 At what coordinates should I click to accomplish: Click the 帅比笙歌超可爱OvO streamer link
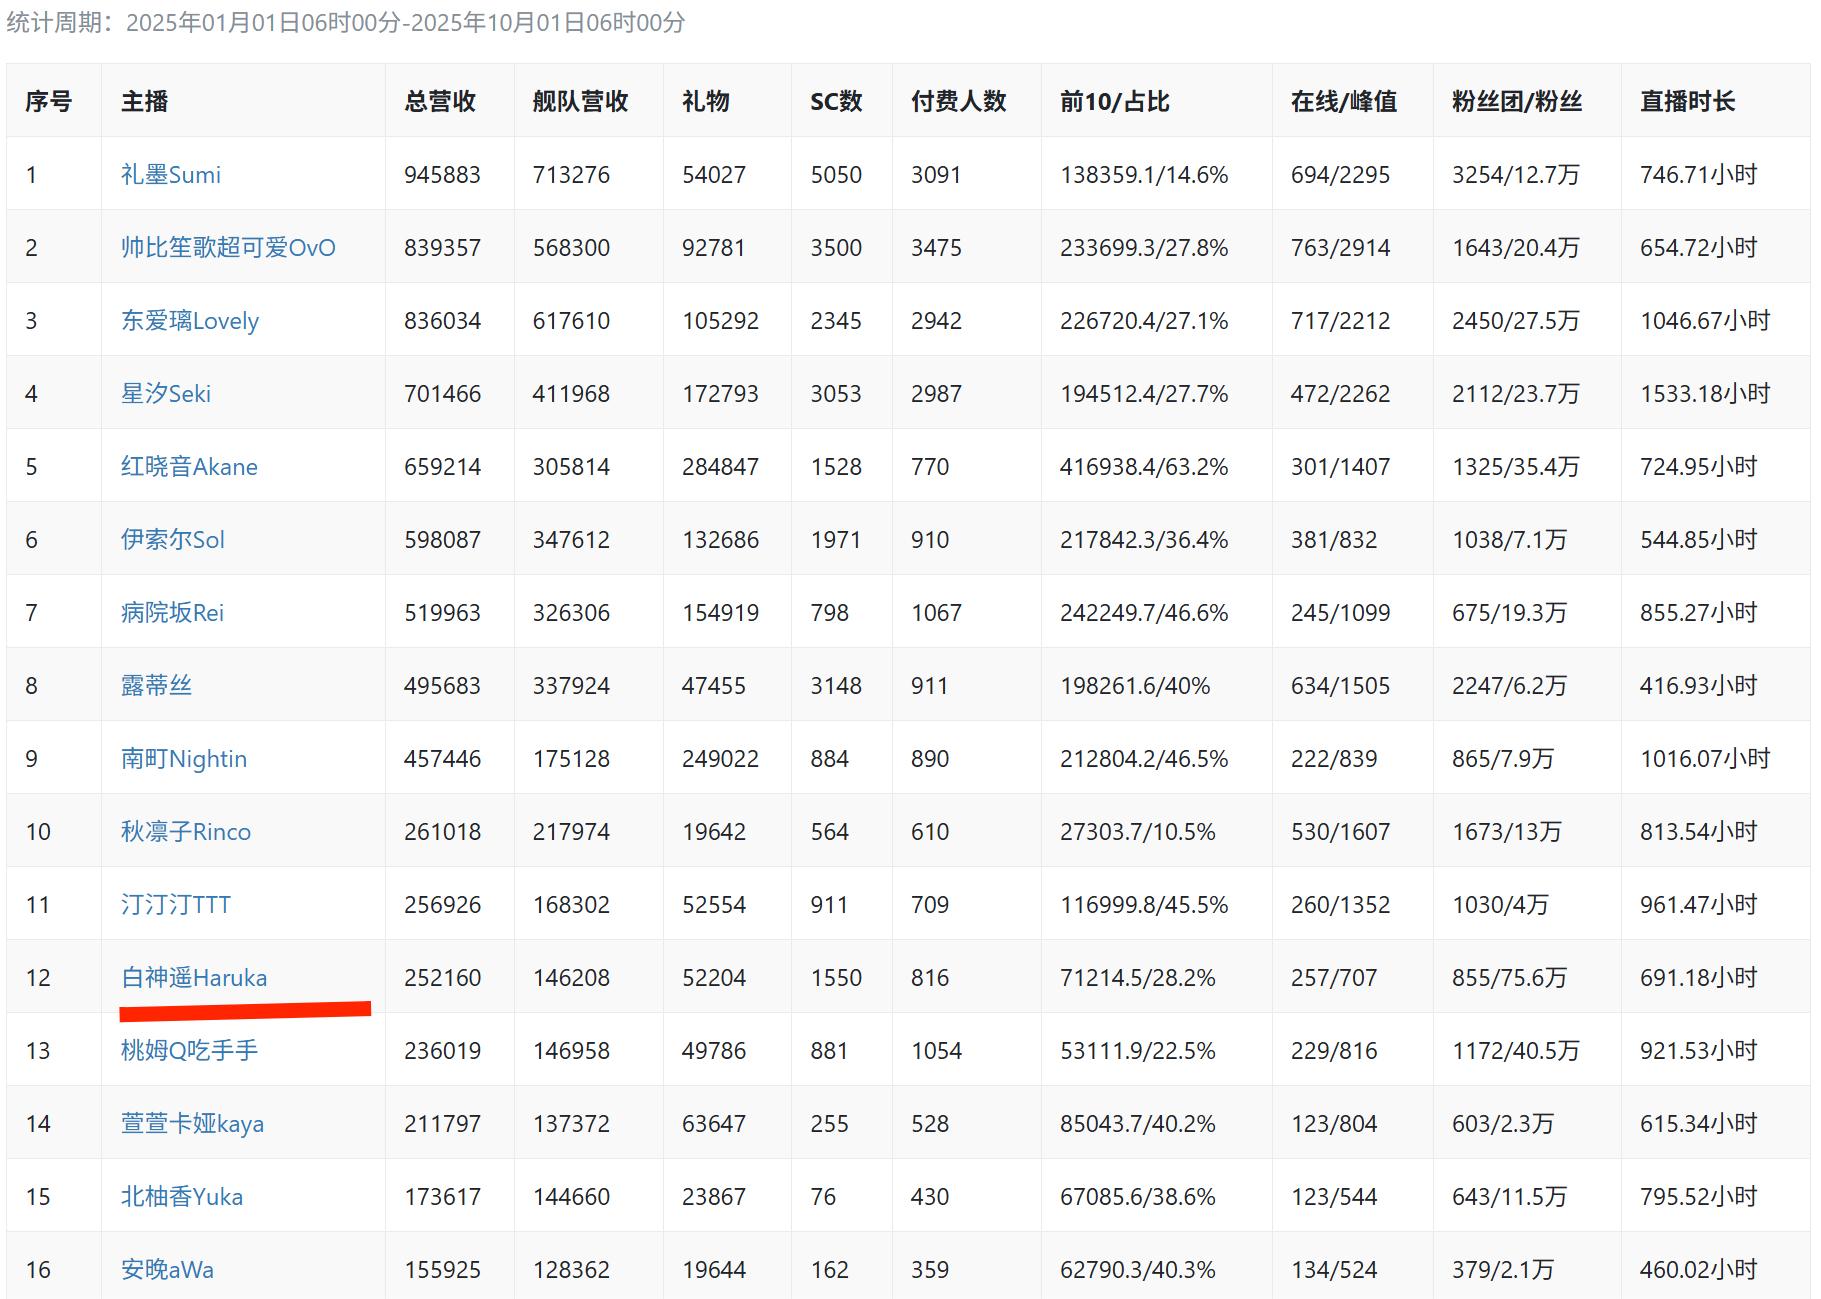pos(228,248)
